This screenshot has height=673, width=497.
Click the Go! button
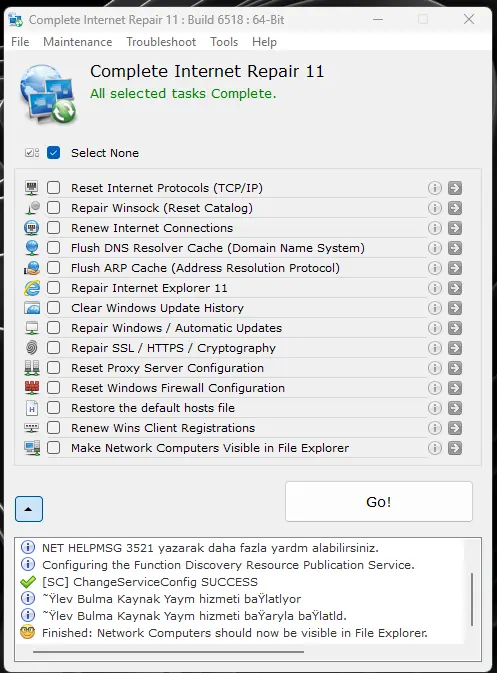coord(379,502)
